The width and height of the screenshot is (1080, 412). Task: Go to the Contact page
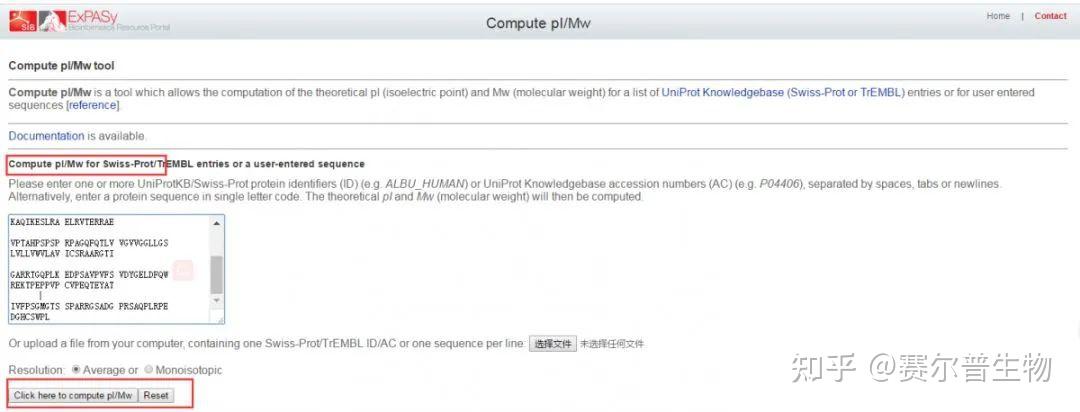1050,16
